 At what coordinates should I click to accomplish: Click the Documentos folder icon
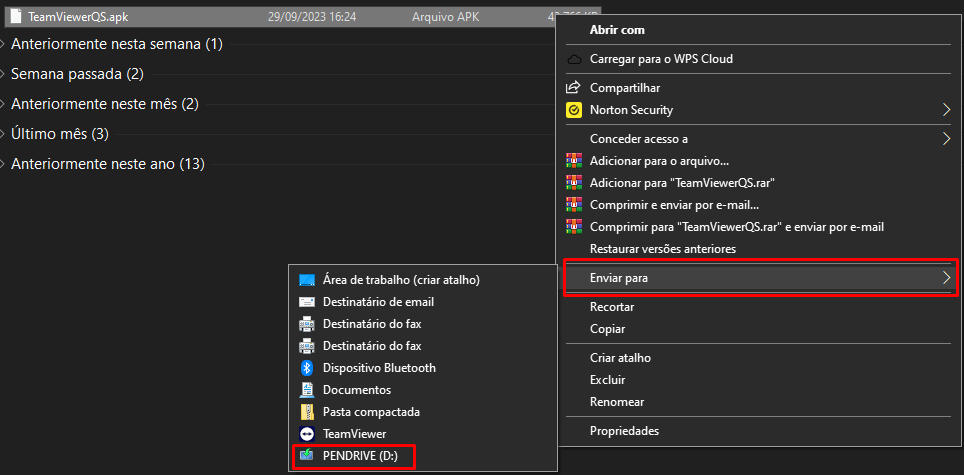pos(307,390)
